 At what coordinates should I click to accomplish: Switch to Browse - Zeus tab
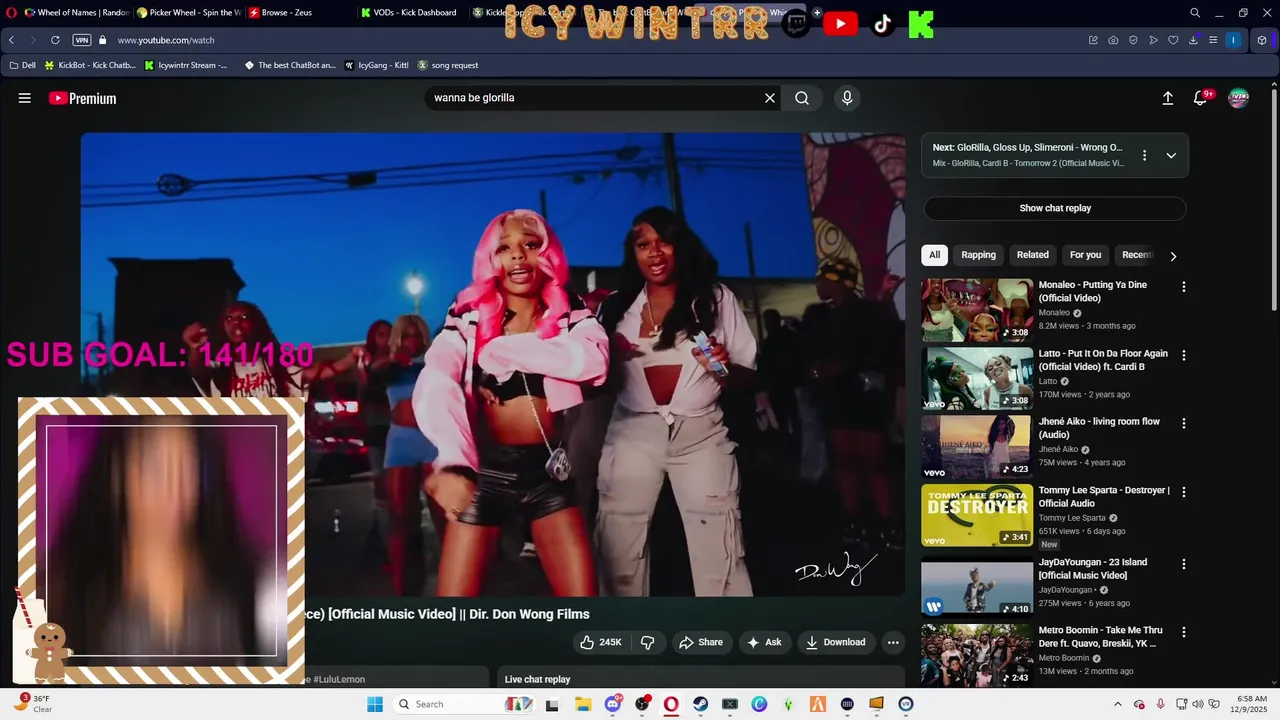(300, 13)
